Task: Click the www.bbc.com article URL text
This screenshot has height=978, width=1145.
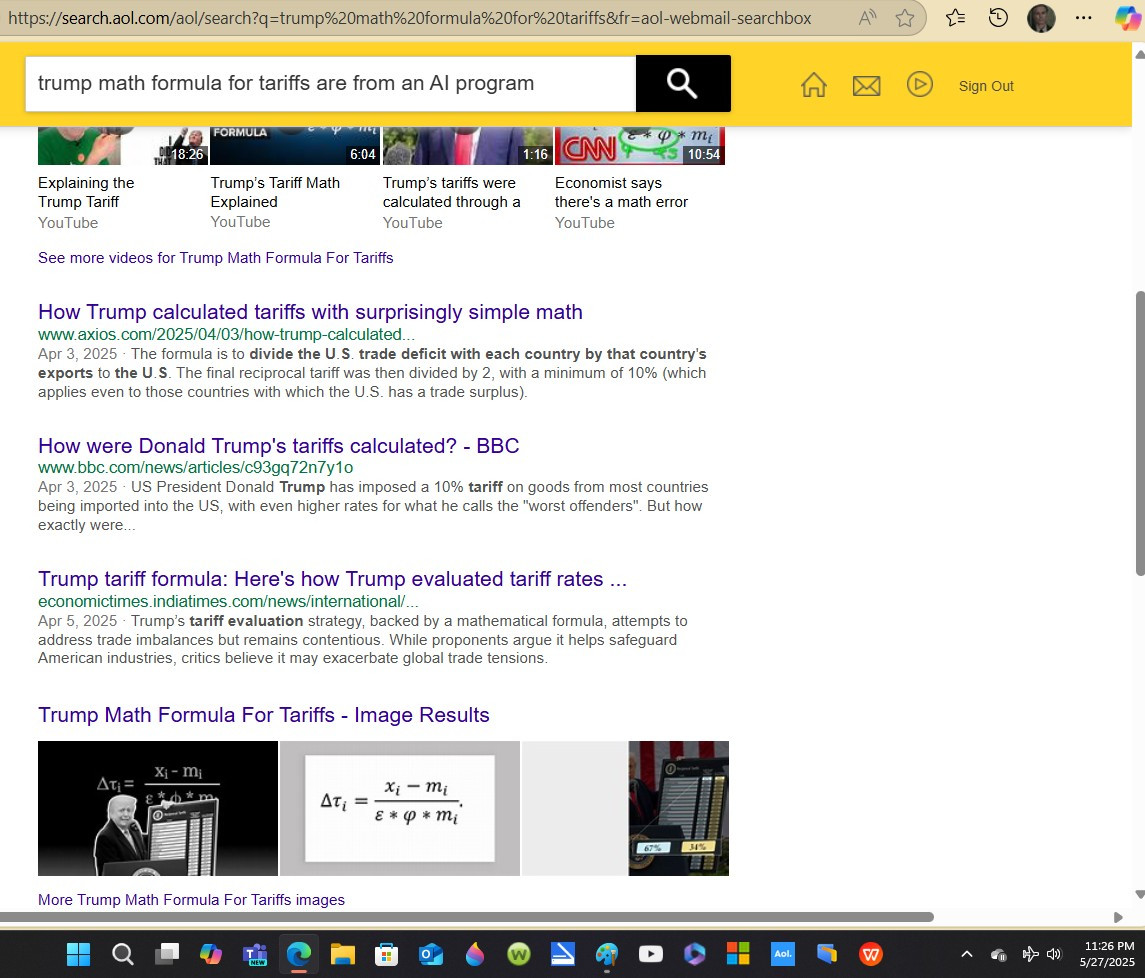Action: point(196,467)
